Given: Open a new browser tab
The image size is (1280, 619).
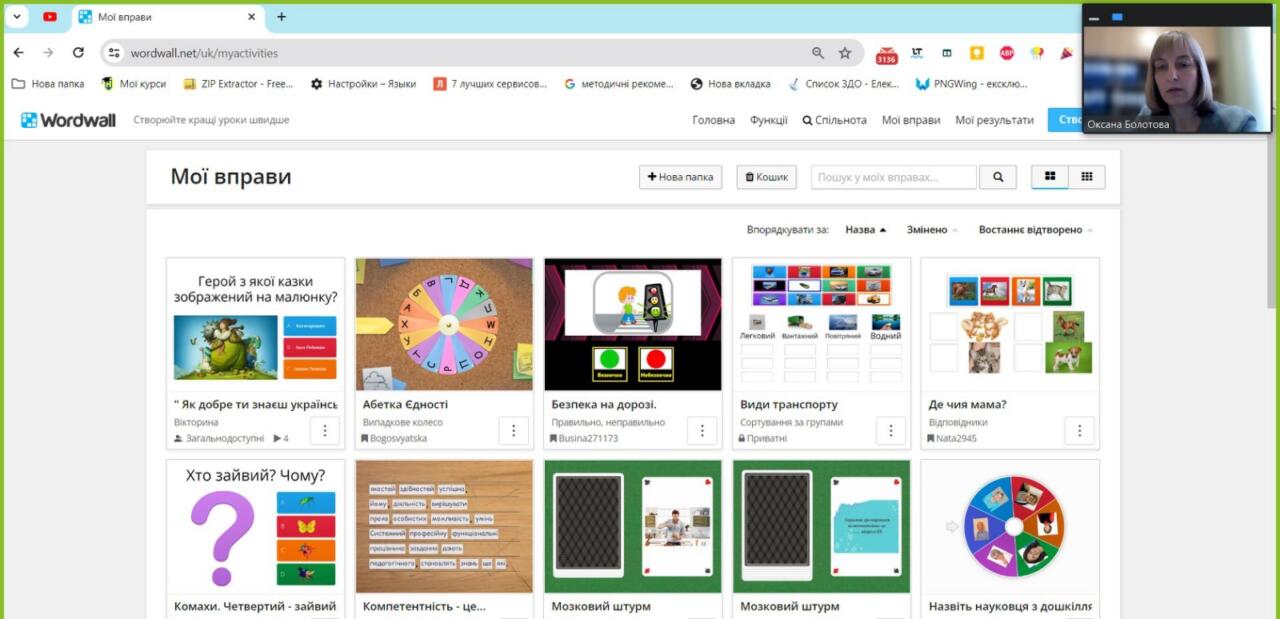Looking at the screenshot, I should point(281,17).
